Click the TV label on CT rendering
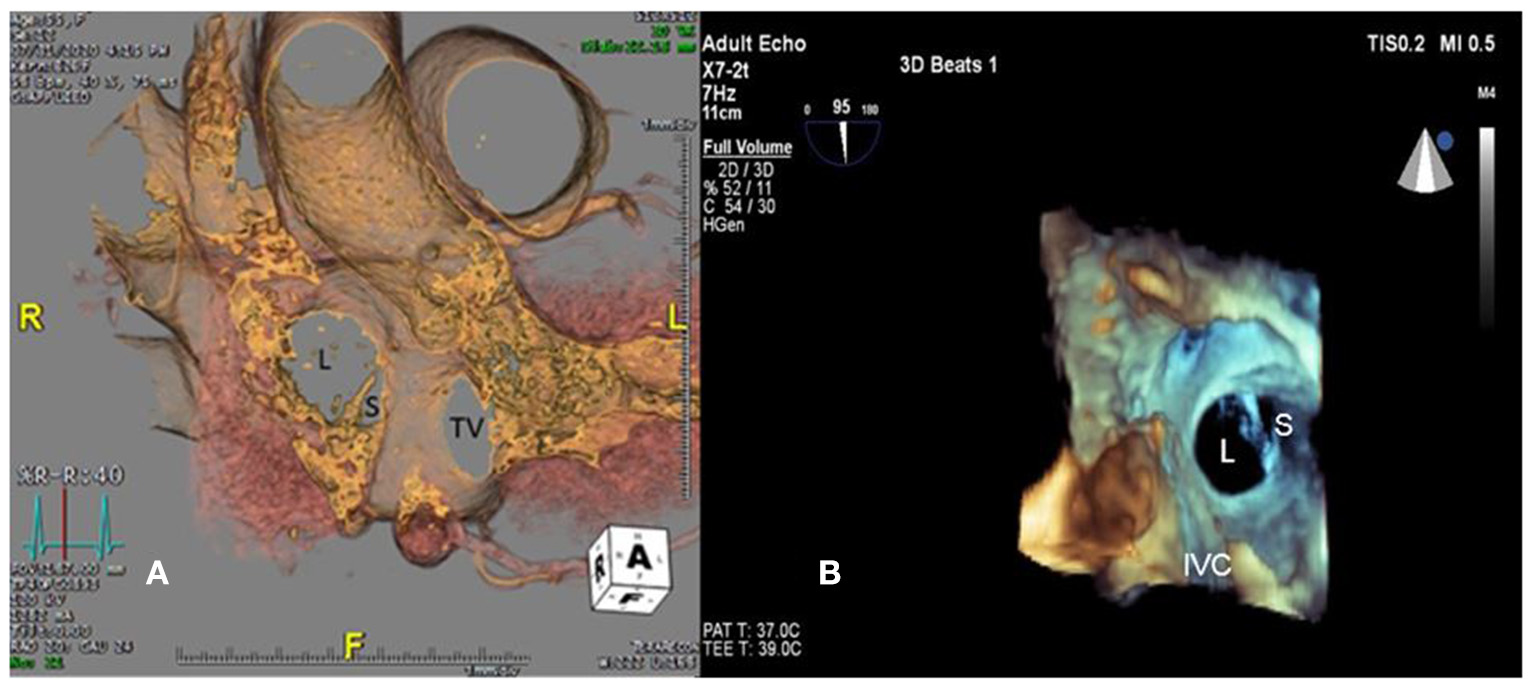 (x=466, y=428)
